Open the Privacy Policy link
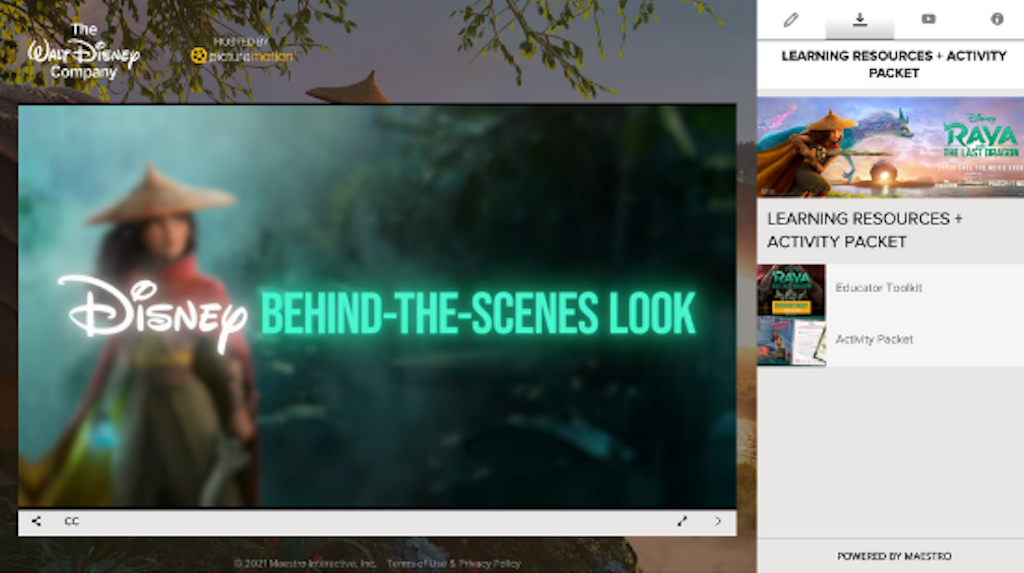Screen dimensions: 1024x573 (490, 563)
